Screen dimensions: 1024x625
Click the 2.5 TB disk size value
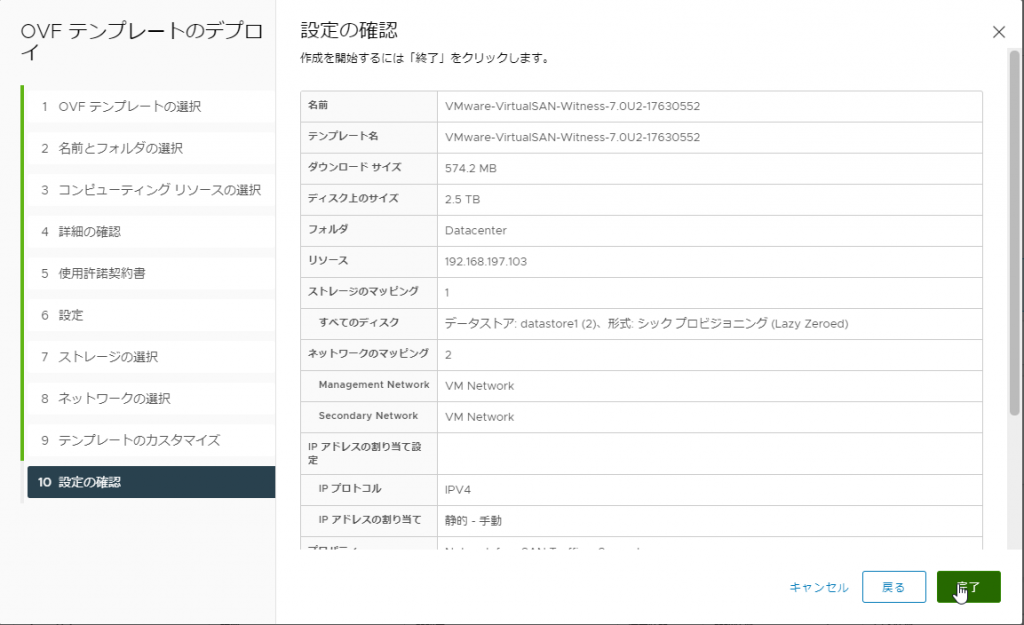[x=462, y=199]
